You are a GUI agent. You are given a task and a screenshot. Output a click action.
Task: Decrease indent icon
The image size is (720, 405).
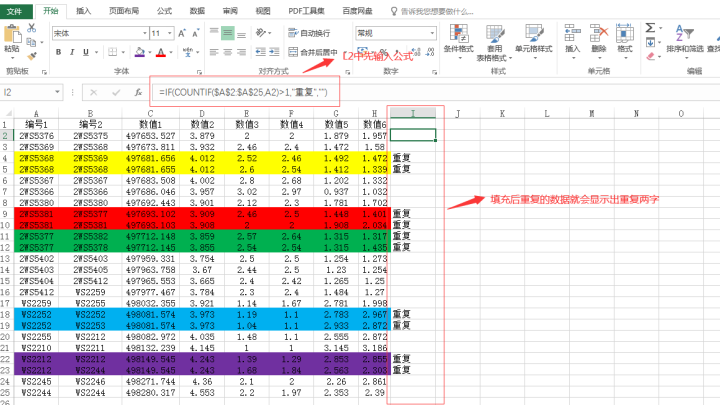click(260, 52)
